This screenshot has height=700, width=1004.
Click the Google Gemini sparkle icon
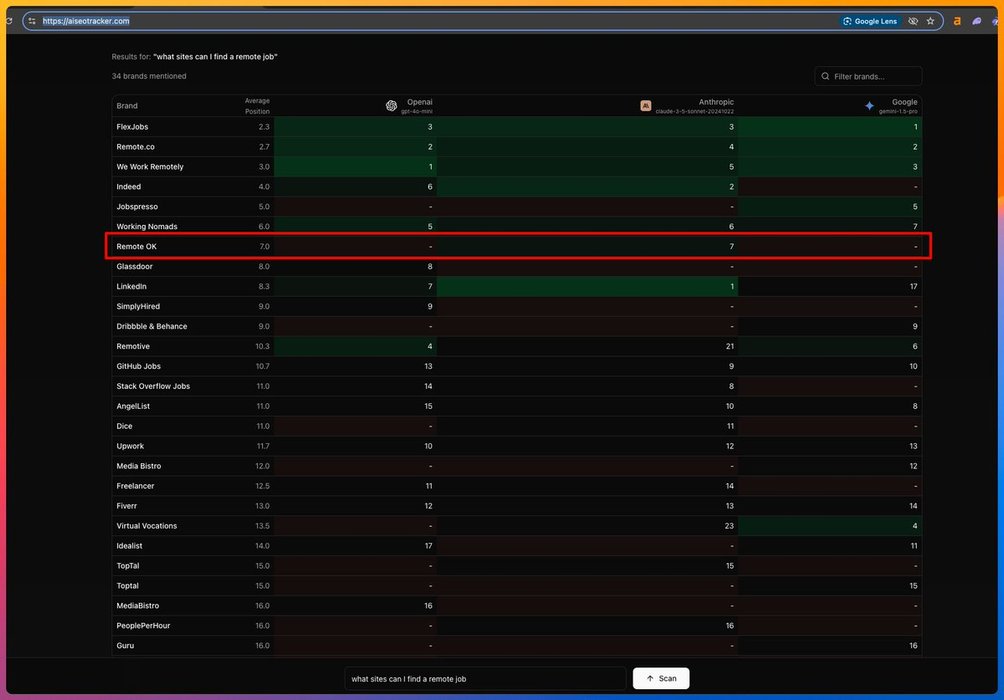tap(869, 106)
